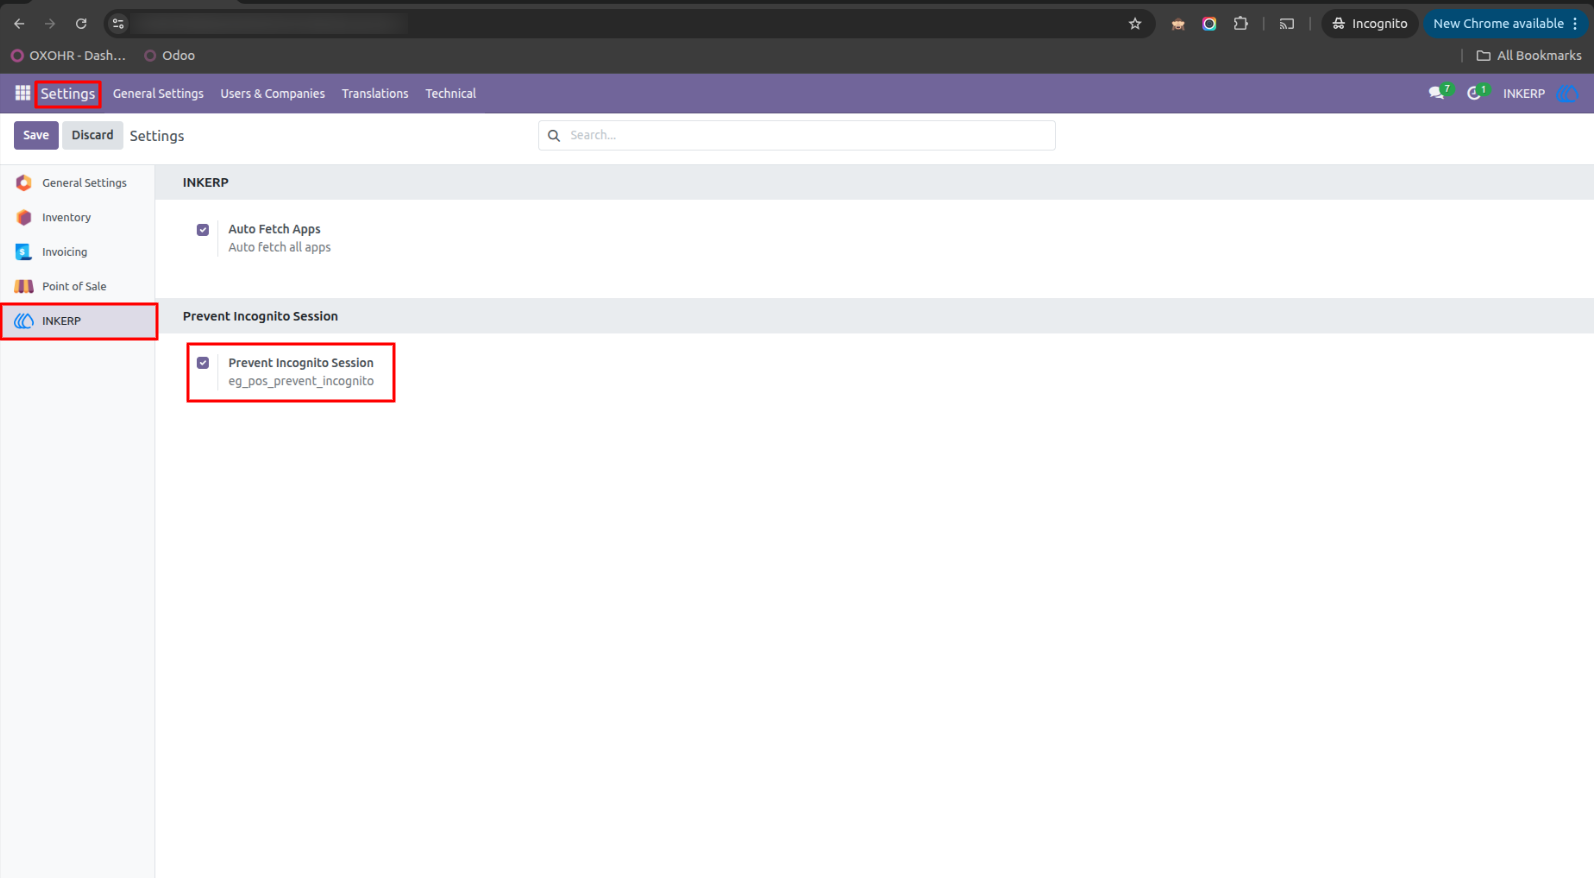Click the Settings app title
Viewport: 1594px width, 878px height.
click(x=68, y=93)
